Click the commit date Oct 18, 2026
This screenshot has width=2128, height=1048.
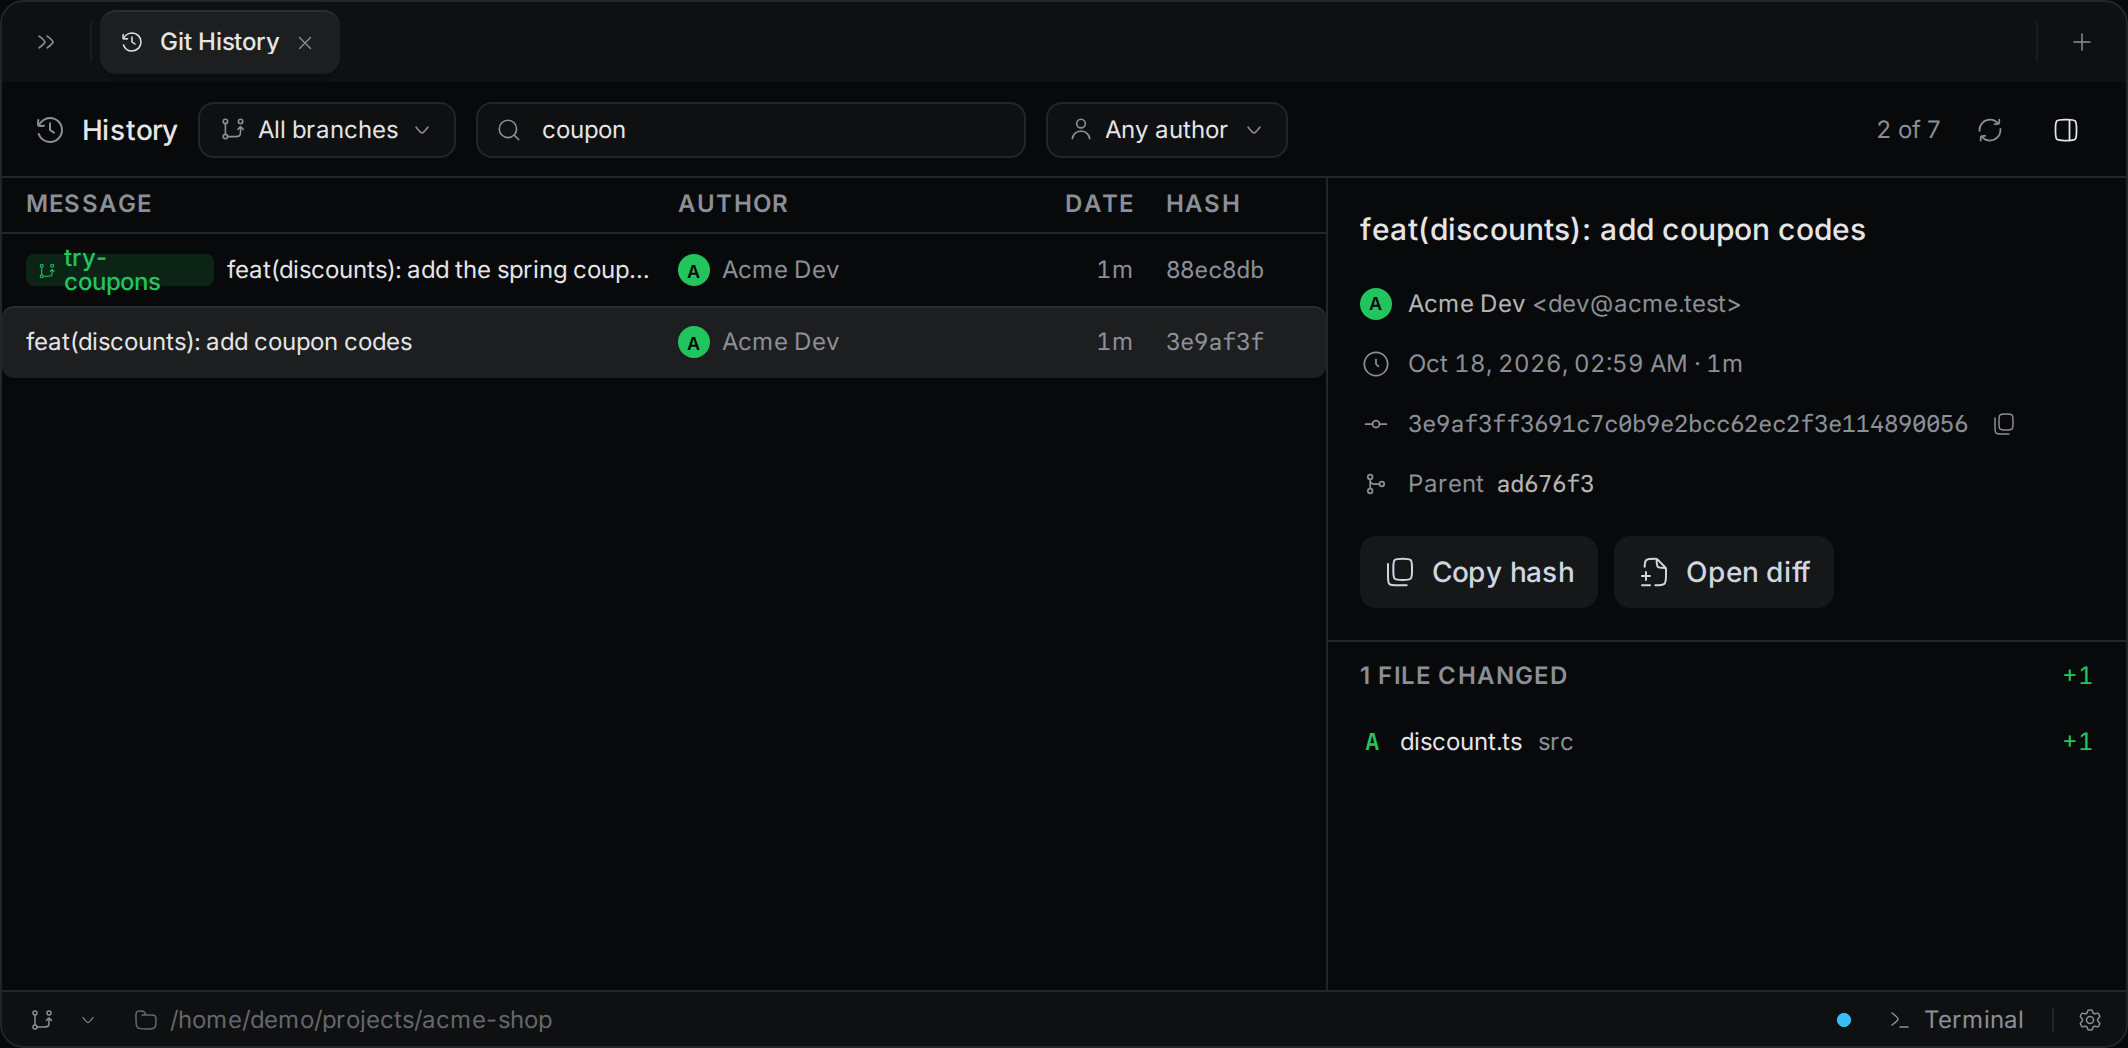[1575, 364]
